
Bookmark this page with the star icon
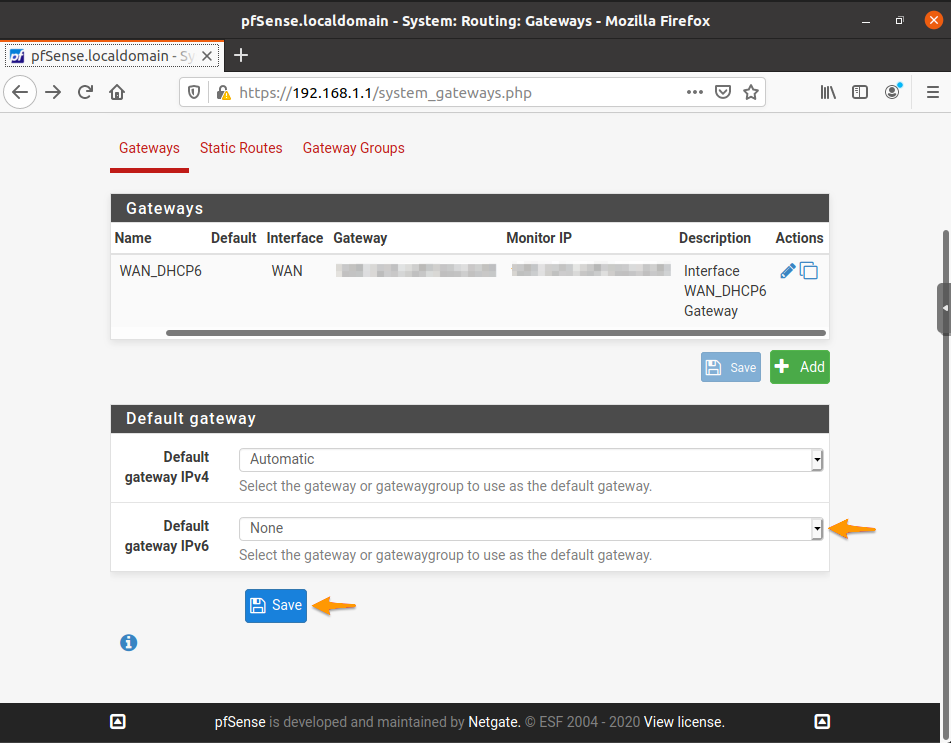click(751, 91)
